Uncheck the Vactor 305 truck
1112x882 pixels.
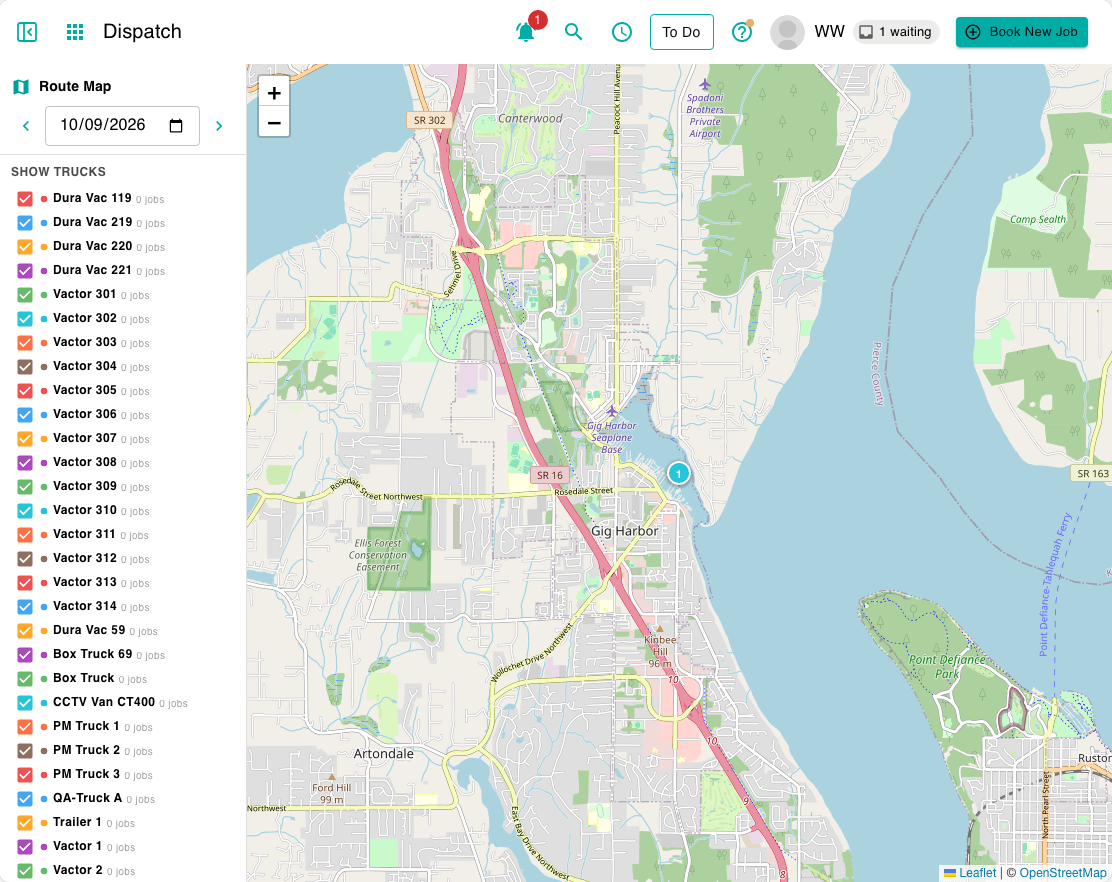pos(25,391)
